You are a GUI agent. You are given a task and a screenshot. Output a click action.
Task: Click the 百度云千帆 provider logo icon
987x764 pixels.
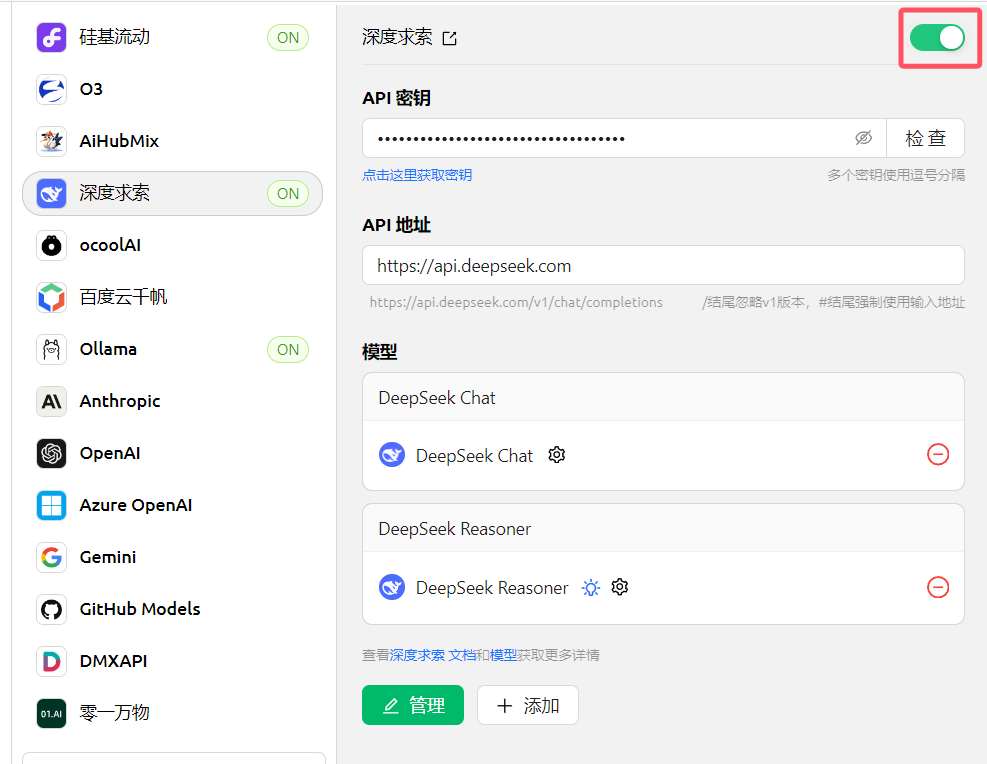tap(51, 297)
